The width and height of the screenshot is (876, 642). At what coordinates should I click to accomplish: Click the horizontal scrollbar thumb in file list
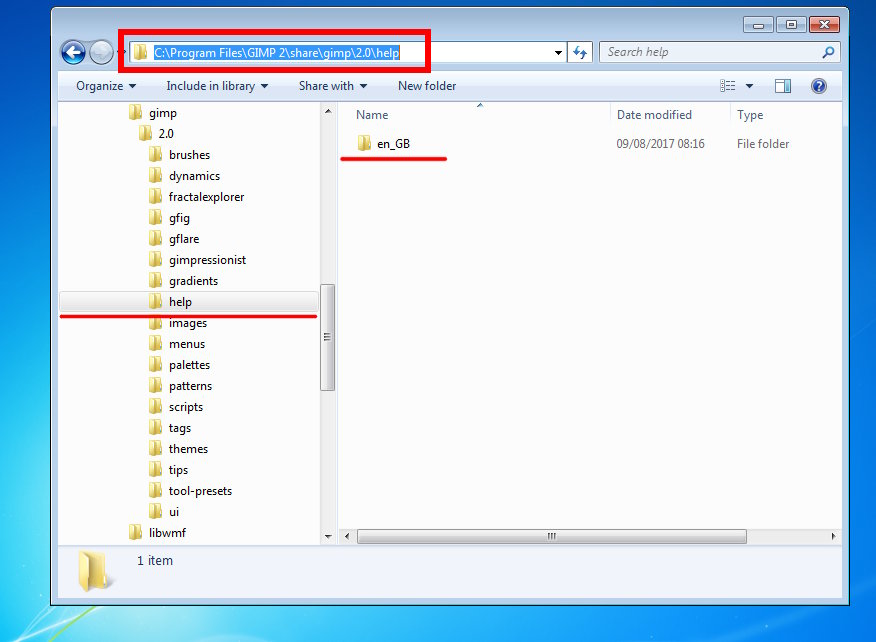pyautogui.click(x=551, y=536)
